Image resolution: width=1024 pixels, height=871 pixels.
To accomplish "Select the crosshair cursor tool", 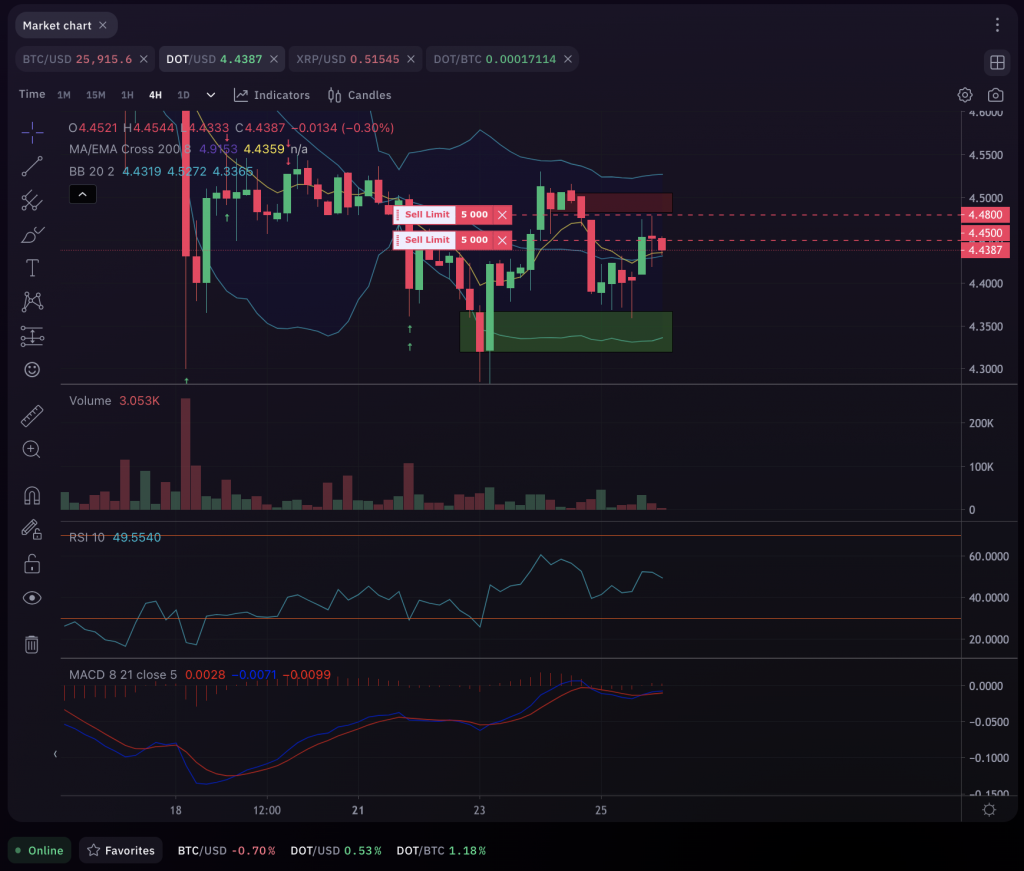I will click(x=32, y=132).
